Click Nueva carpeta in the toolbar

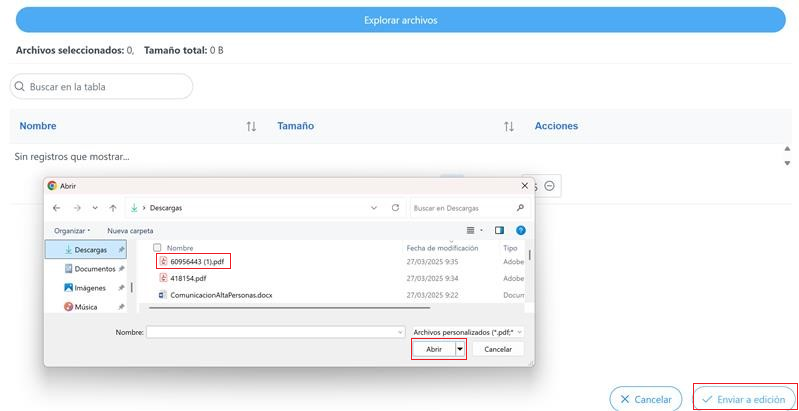pyautogui.click(x=130, y=231)
